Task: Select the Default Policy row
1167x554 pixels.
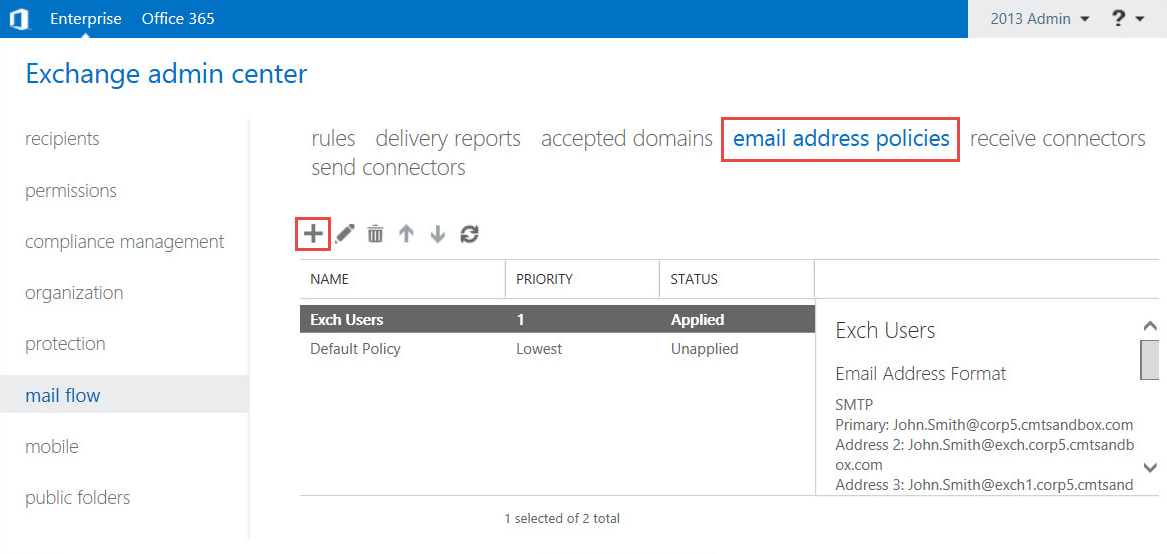Action: pos(355,349)
